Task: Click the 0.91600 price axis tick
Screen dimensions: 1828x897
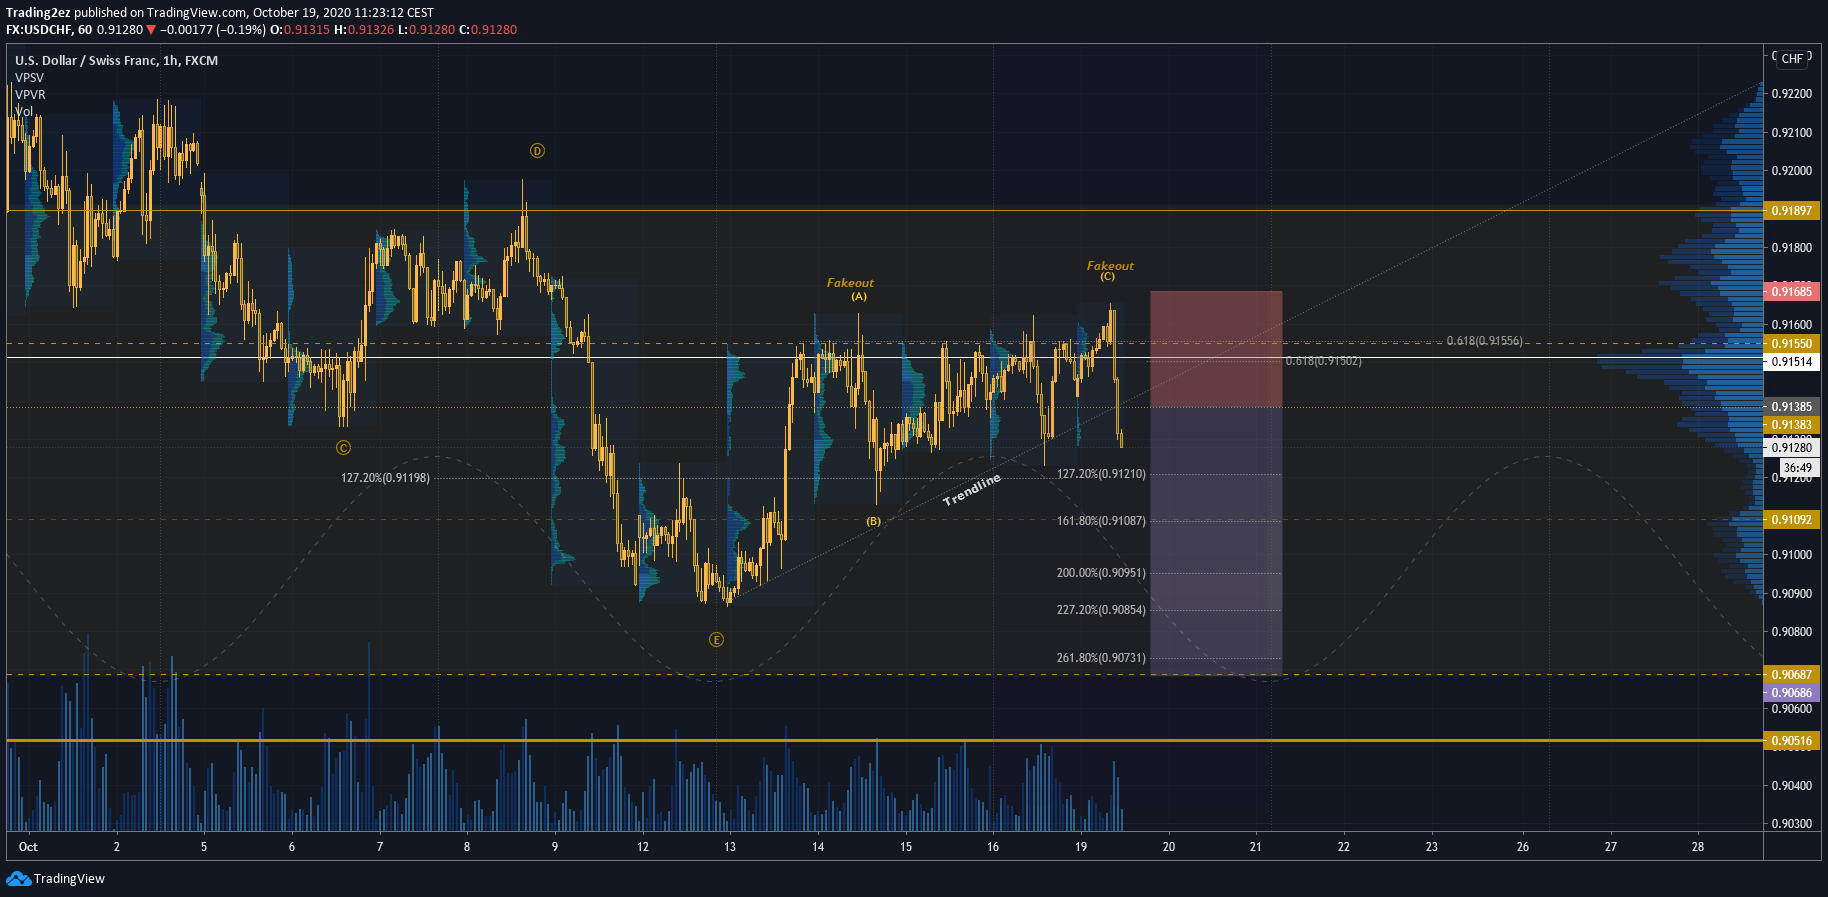Action: click(x=1791, y=325)
